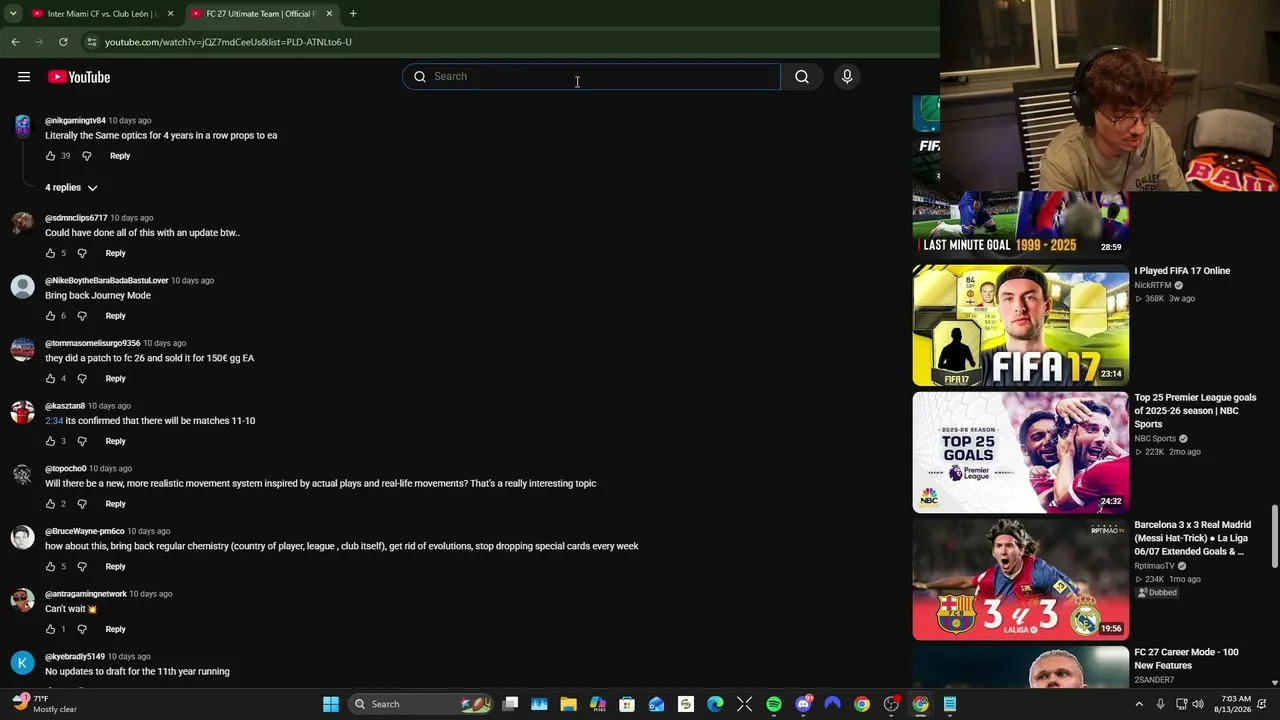Open File Explorer from the taskbar
The image size is (1280, 720).
pos(568,704)
